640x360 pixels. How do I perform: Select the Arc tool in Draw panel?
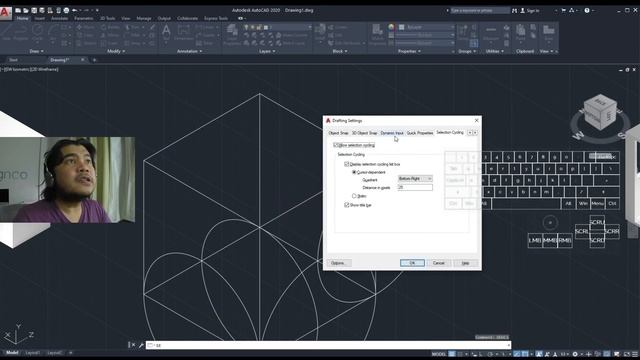pos(53,33)
